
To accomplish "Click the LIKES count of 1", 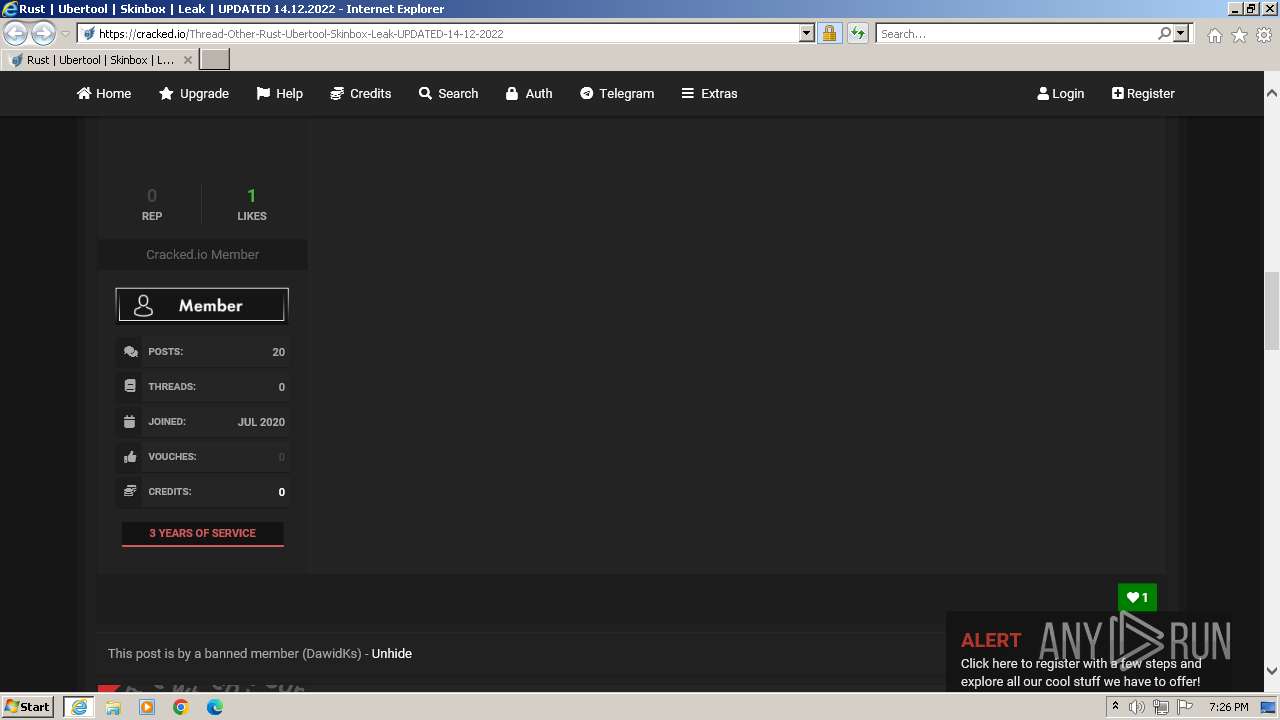I will tap(252, 196).
